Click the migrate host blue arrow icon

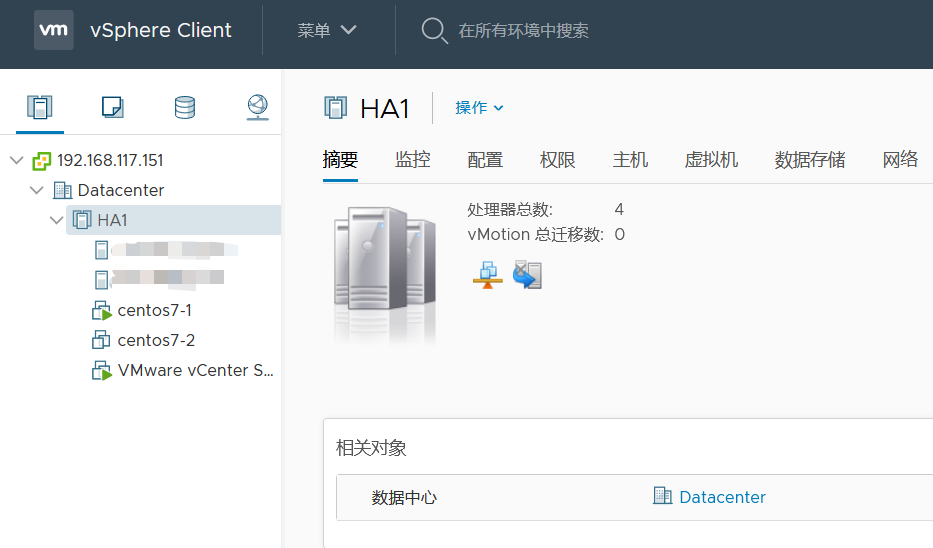(527, 274)
